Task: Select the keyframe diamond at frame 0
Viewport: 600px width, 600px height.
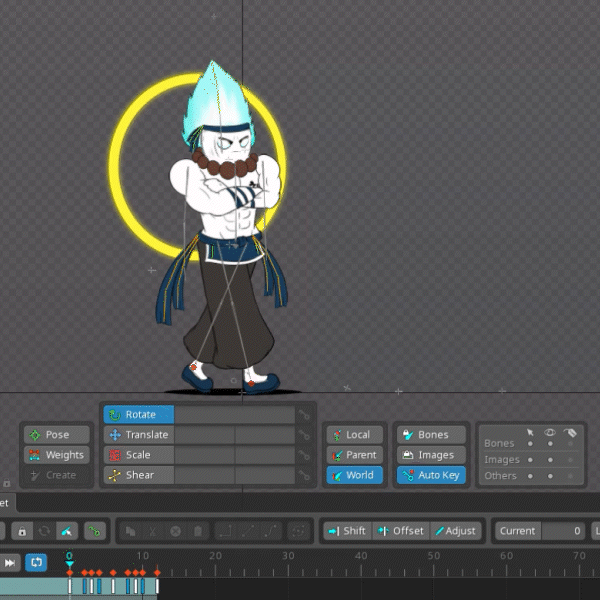Action: pos(70,573)
